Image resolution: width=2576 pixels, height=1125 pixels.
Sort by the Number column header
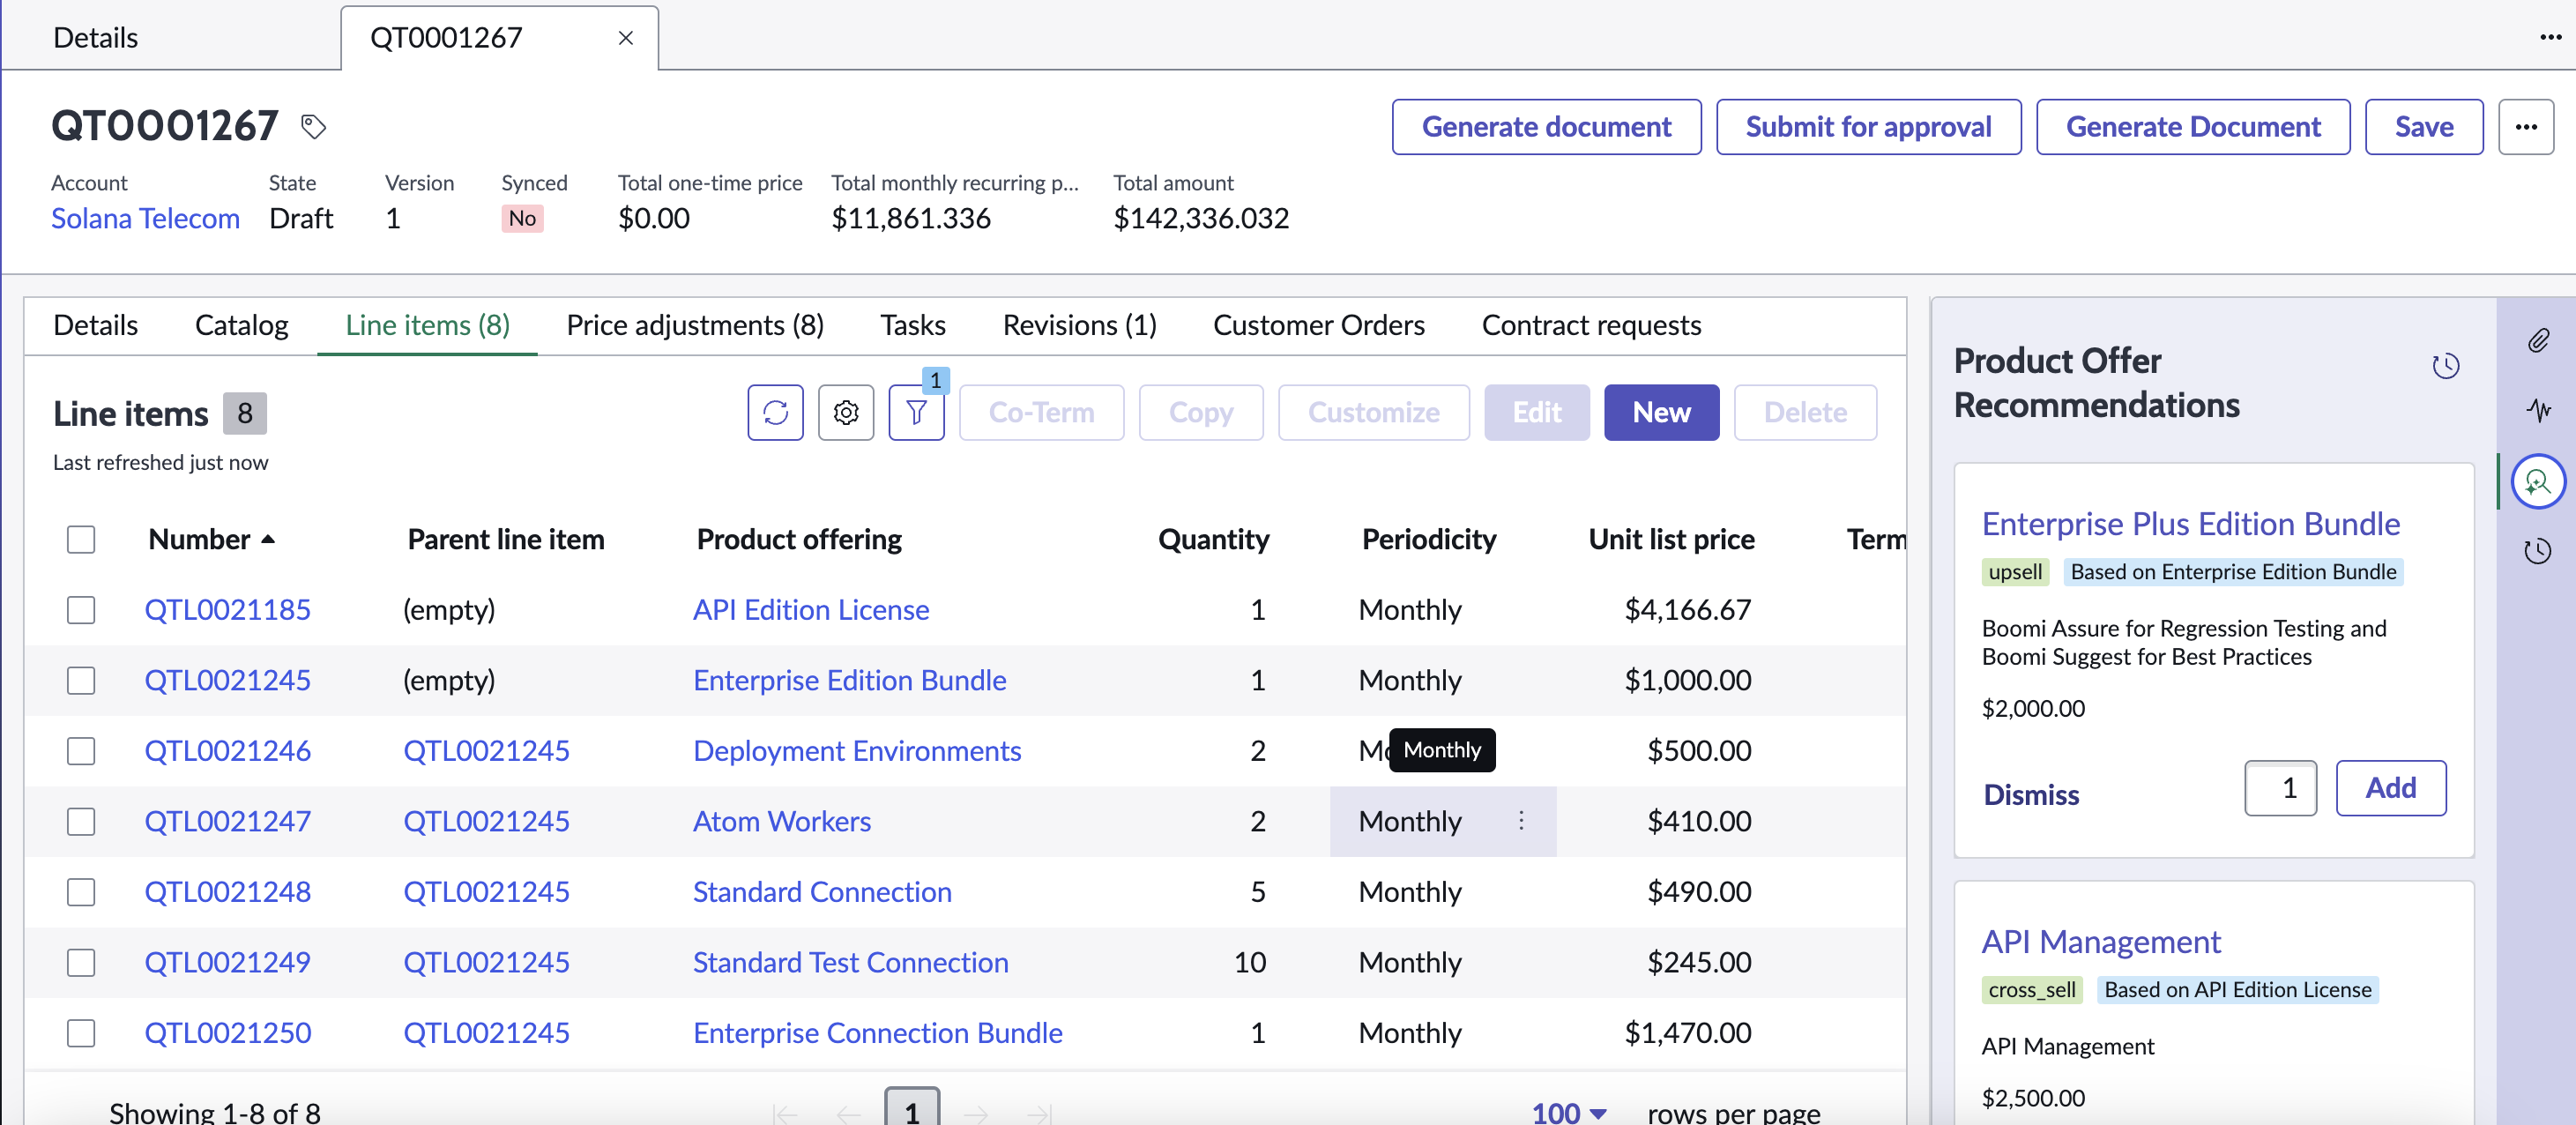[211, 540]
